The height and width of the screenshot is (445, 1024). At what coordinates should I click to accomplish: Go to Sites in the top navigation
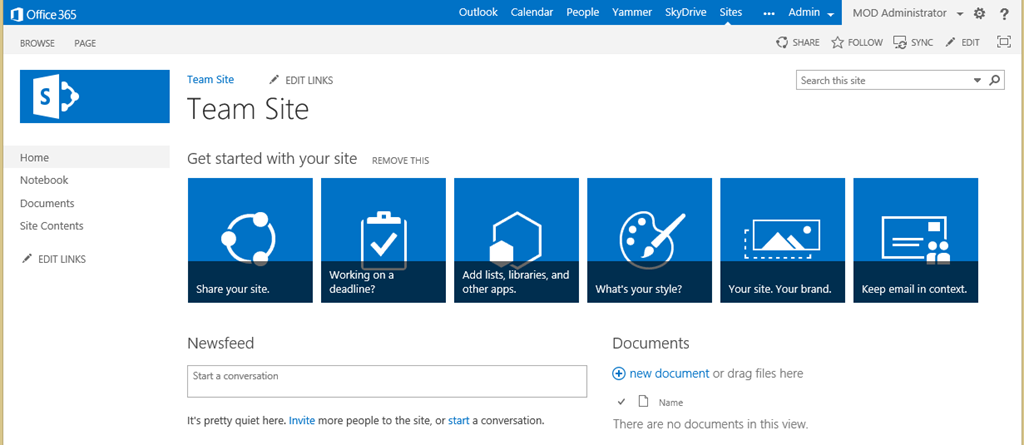731,12
